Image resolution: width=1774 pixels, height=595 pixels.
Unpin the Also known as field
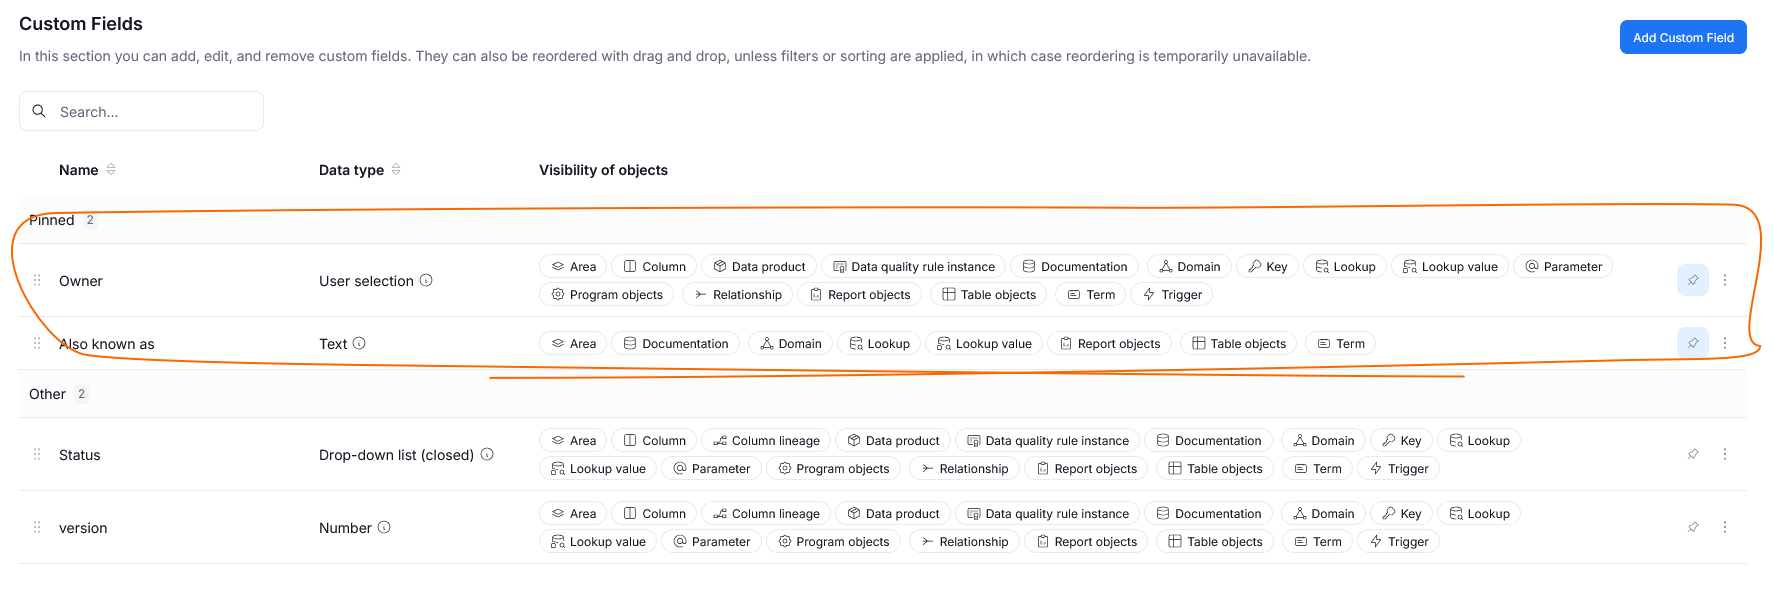(1693, 343)
